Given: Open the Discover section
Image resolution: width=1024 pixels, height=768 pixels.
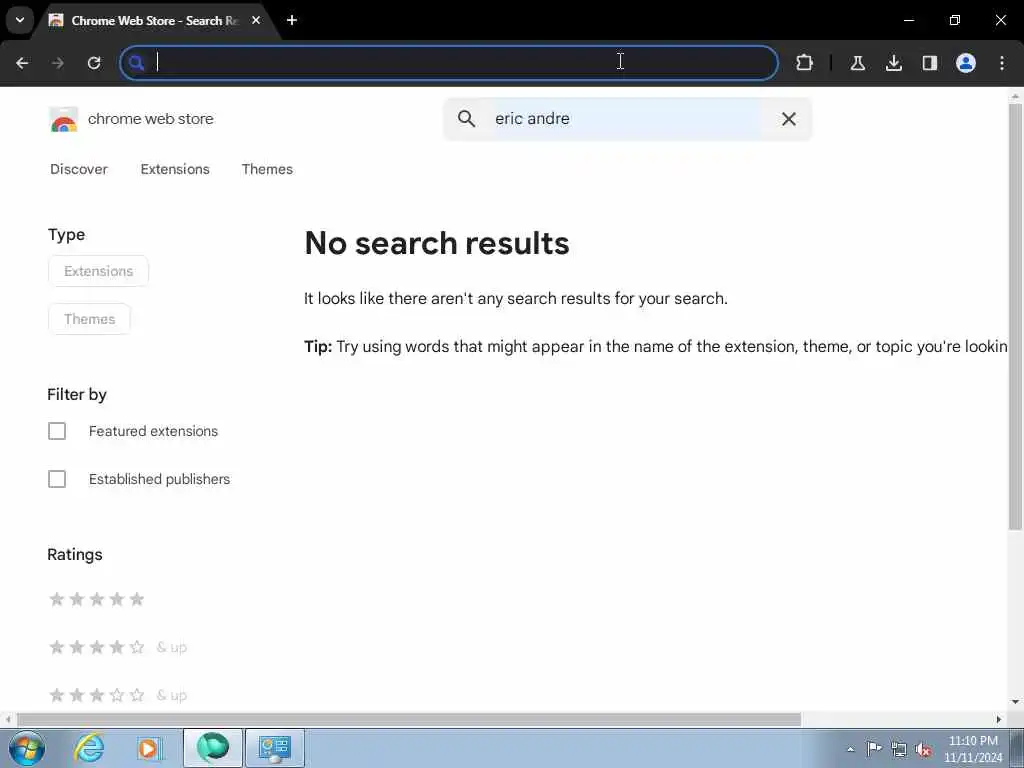Looking at the screenshot, I should [79, 169].
